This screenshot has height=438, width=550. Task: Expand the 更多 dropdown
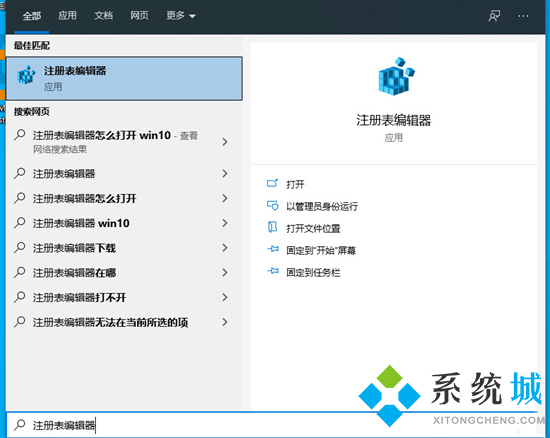pyautogui.click(x=181, y=15)
